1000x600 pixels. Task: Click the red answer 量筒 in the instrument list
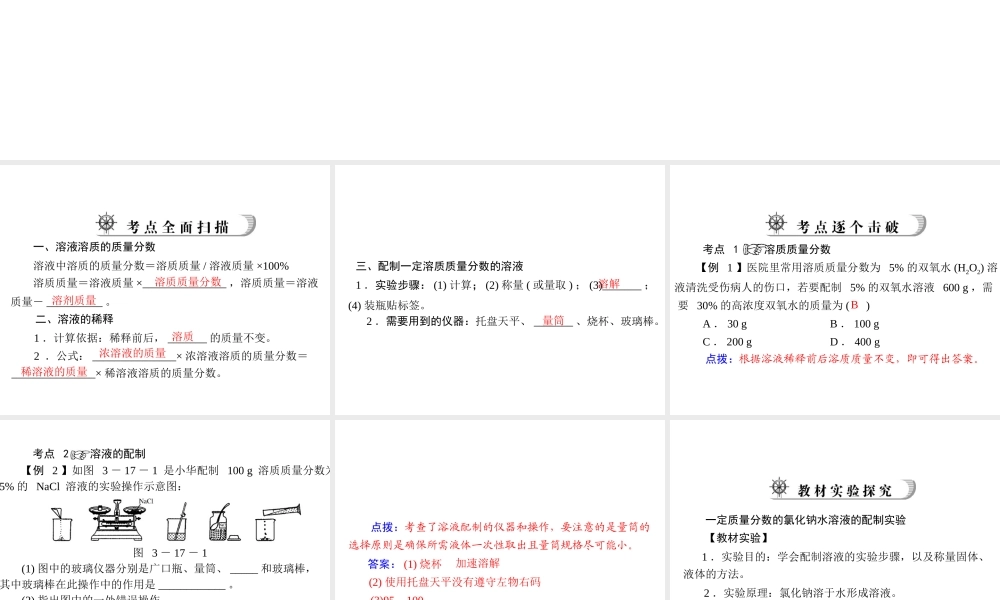coord(553,321)
